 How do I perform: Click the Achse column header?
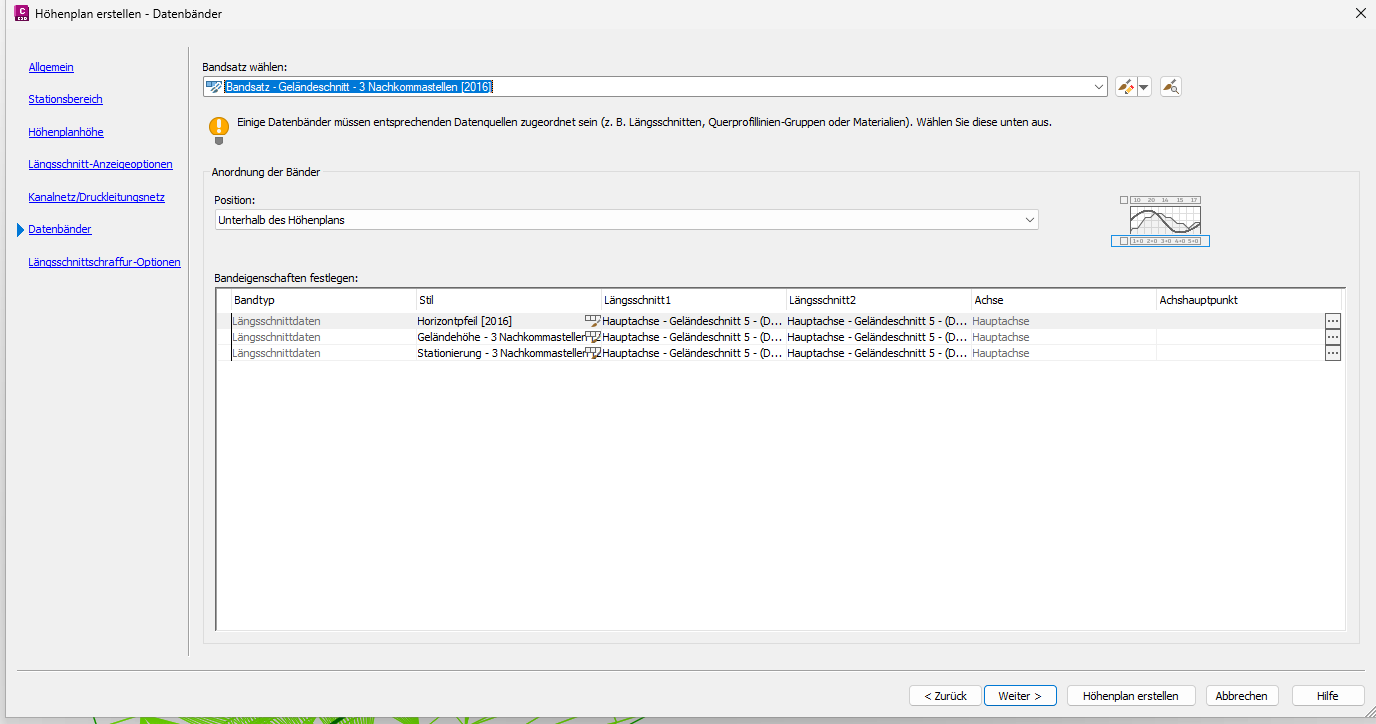pyautogui.click(x=1063, y=300)
